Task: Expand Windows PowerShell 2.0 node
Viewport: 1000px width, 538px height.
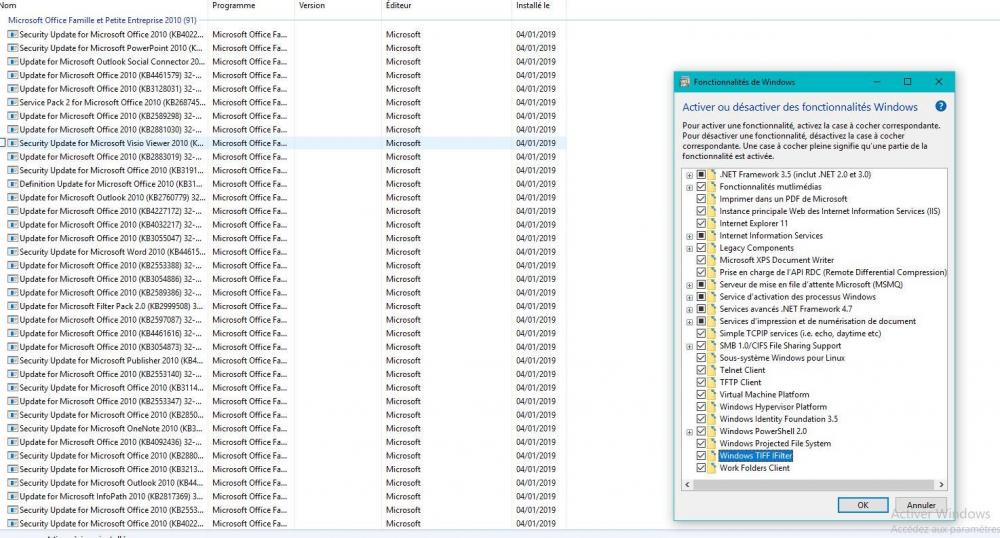Action: (689, 432)
